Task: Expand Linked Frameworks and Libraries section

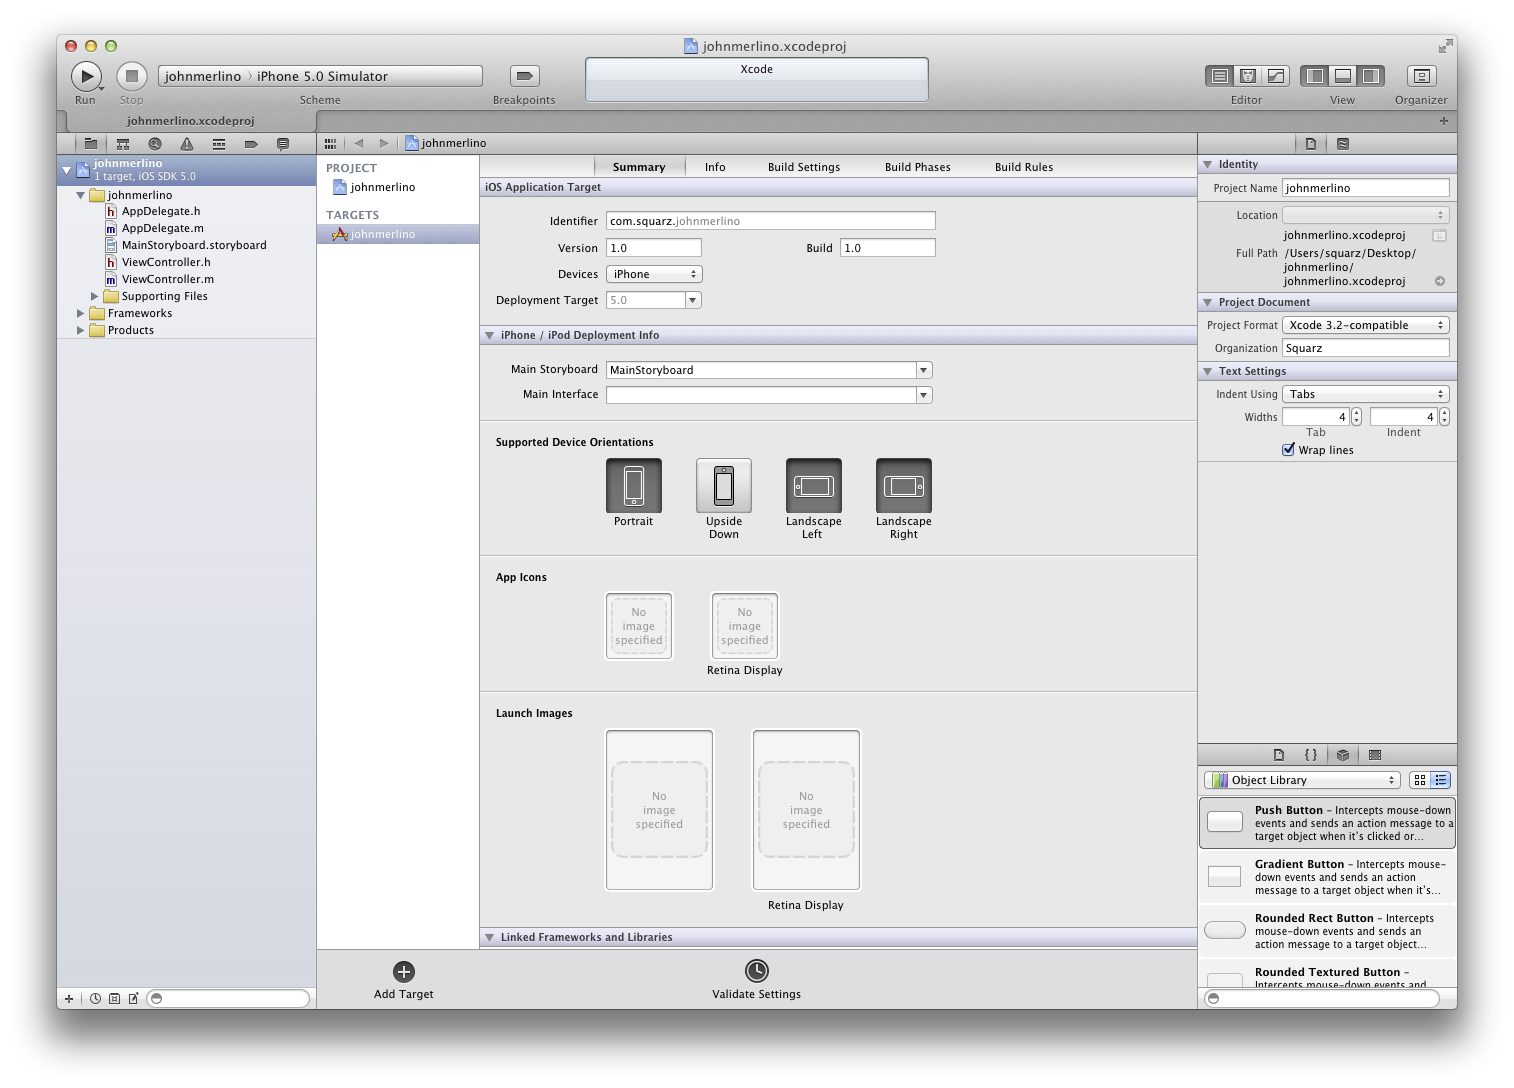Action: tap(490, 937)
